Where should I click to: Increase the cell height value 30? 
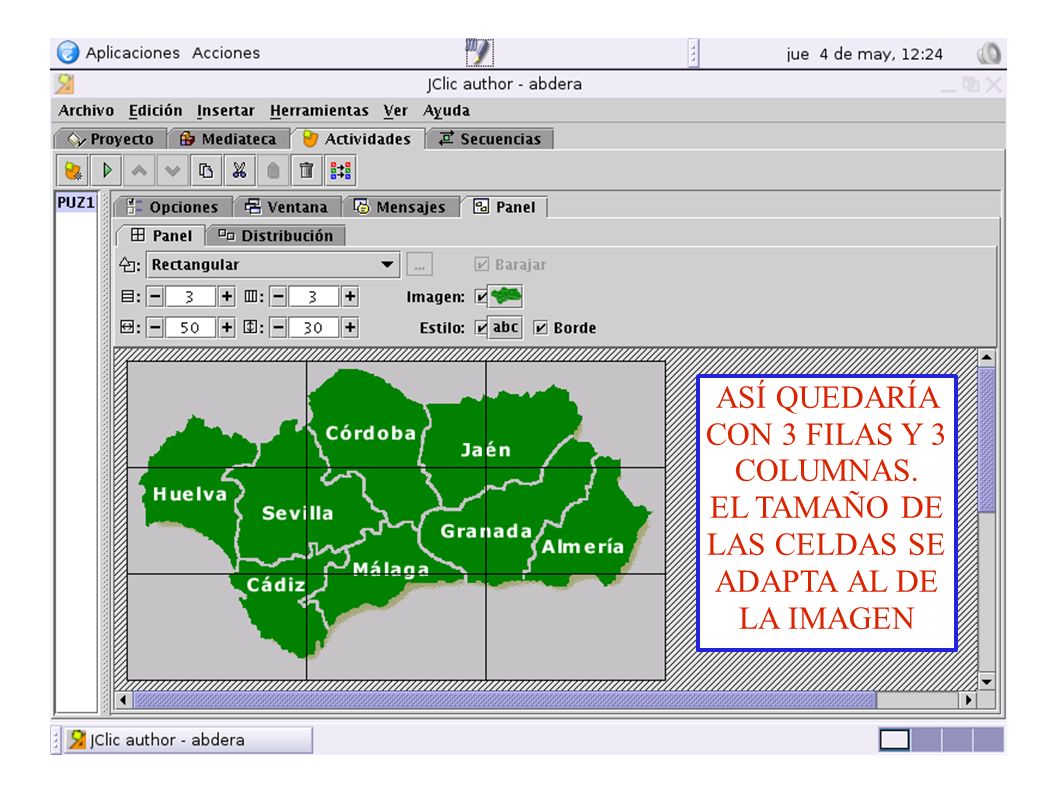pos(350,327)
